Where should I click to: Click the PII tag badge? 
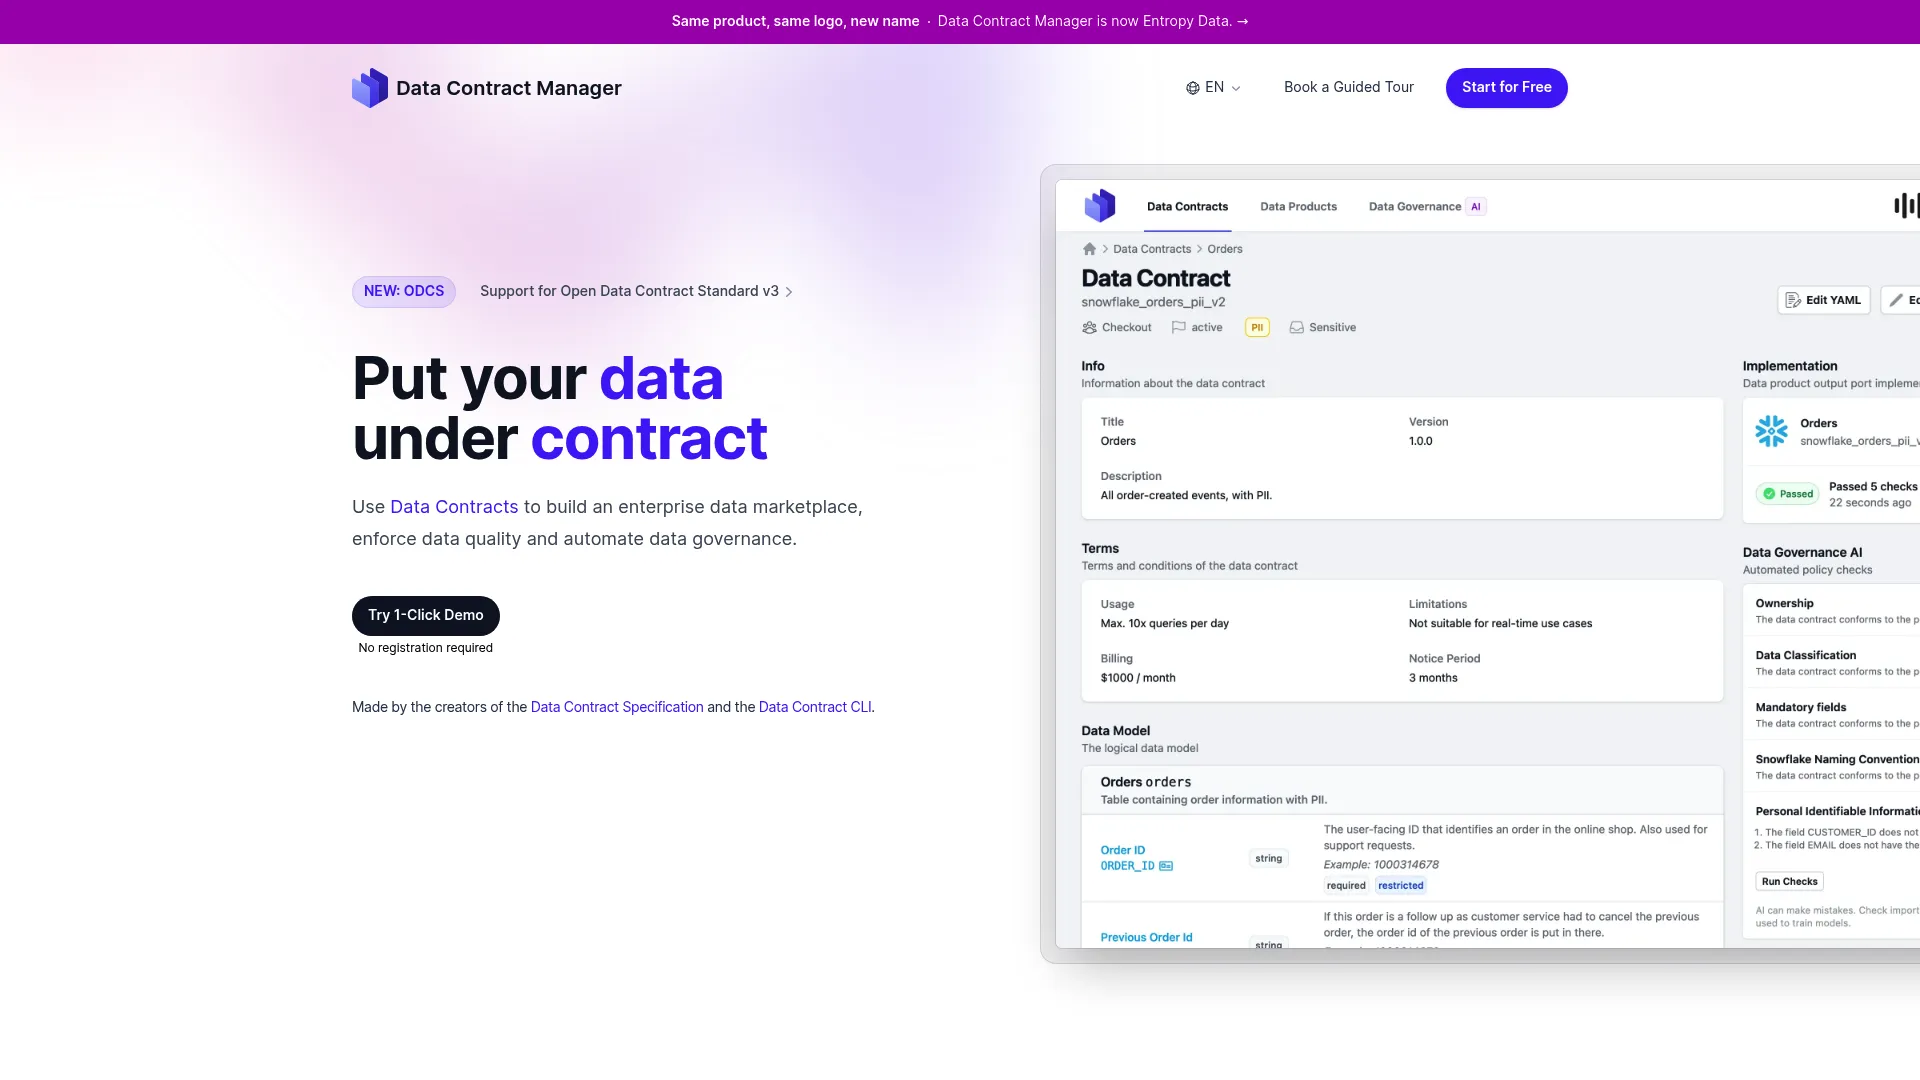point(1257,327)
